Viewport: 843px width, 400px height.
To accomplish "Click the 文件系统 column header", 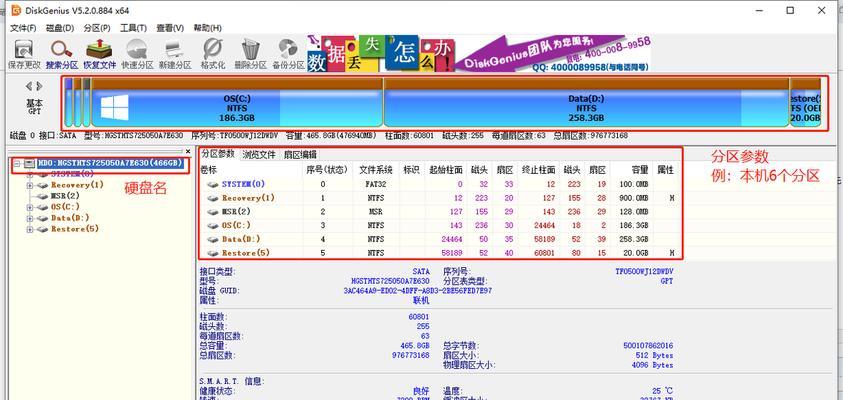I will [376, 170].
